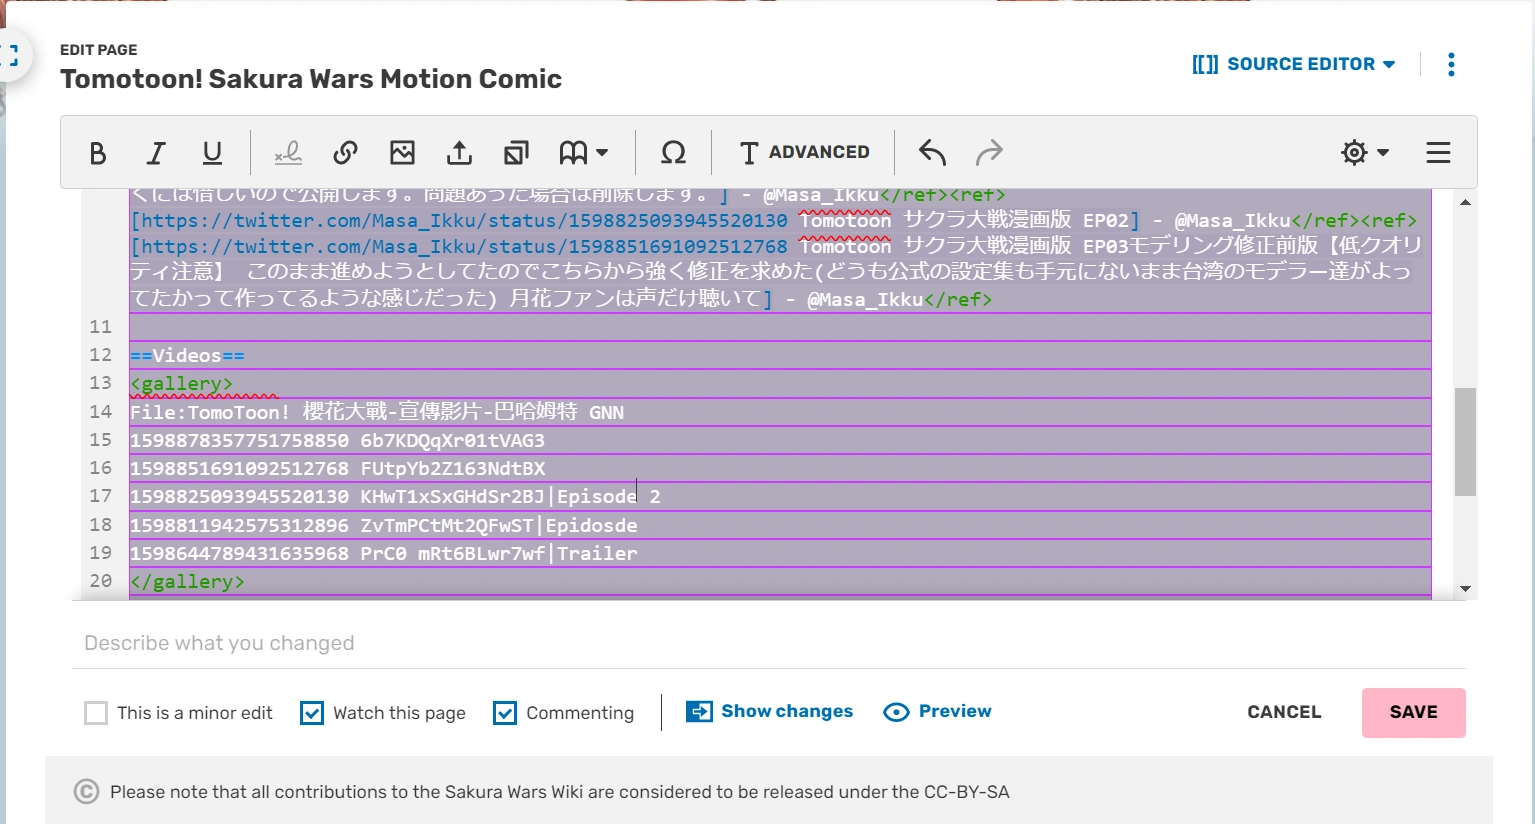Undo the last edit

(x=931, y=152)
